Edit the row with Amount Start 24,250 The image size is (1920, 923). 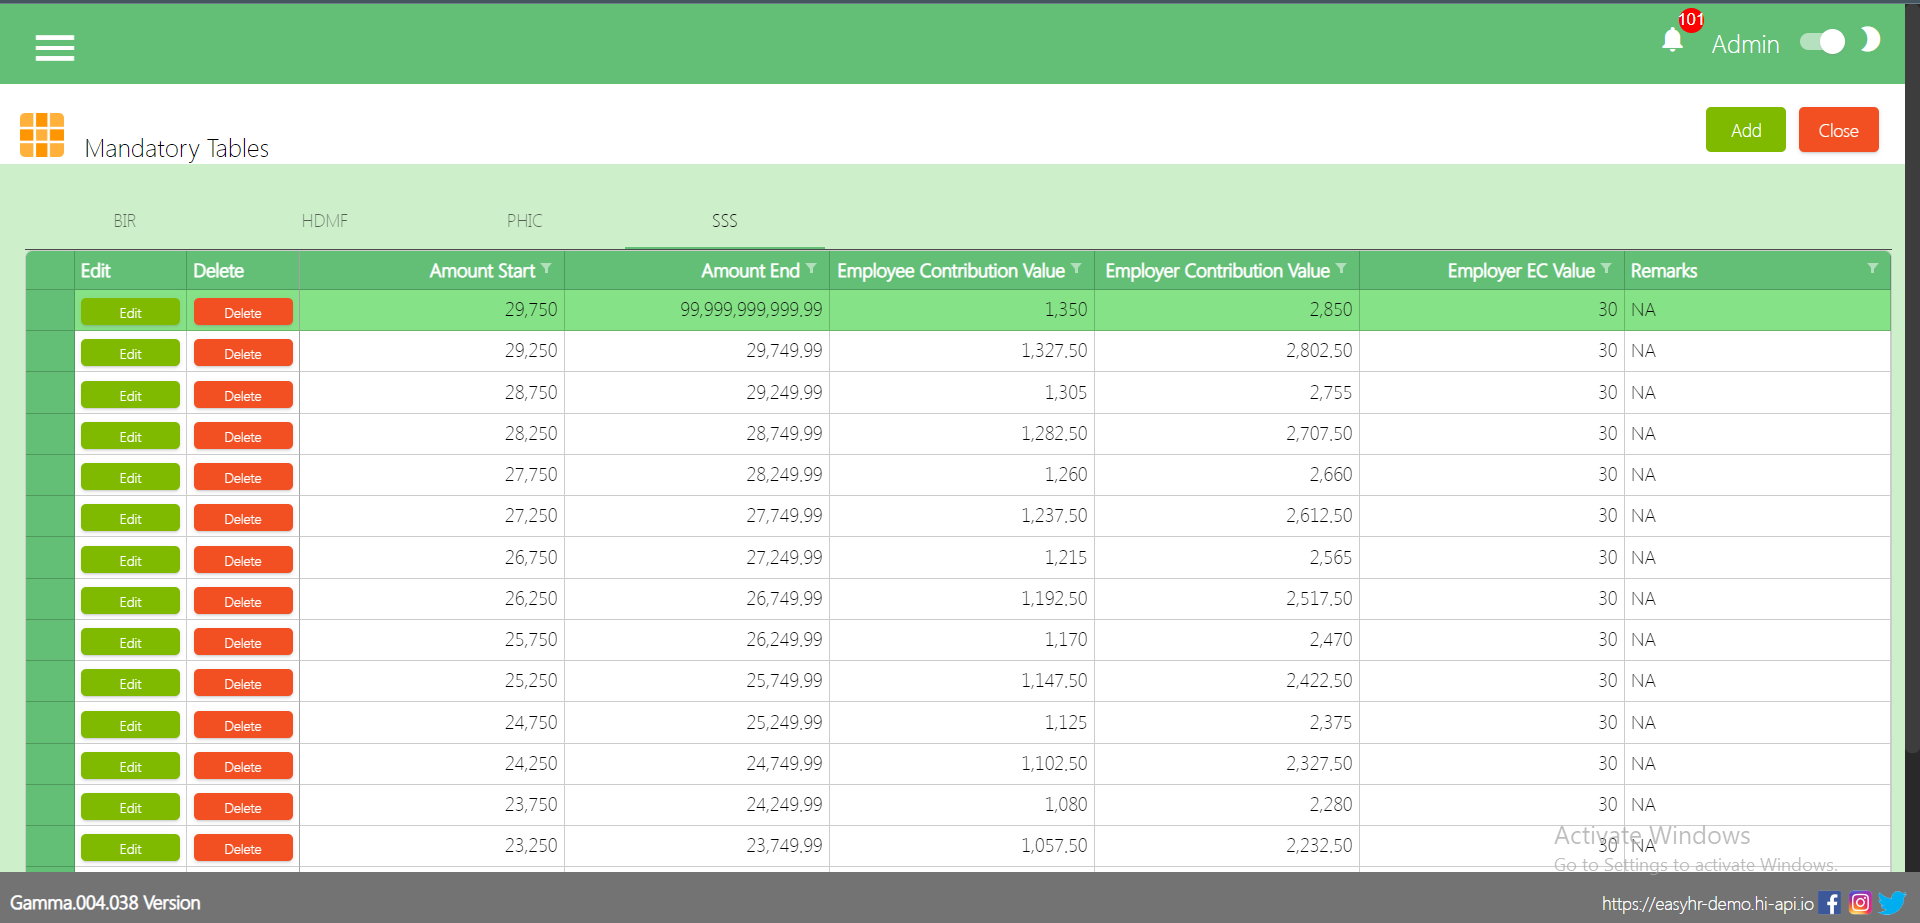(x=130, y=766)
